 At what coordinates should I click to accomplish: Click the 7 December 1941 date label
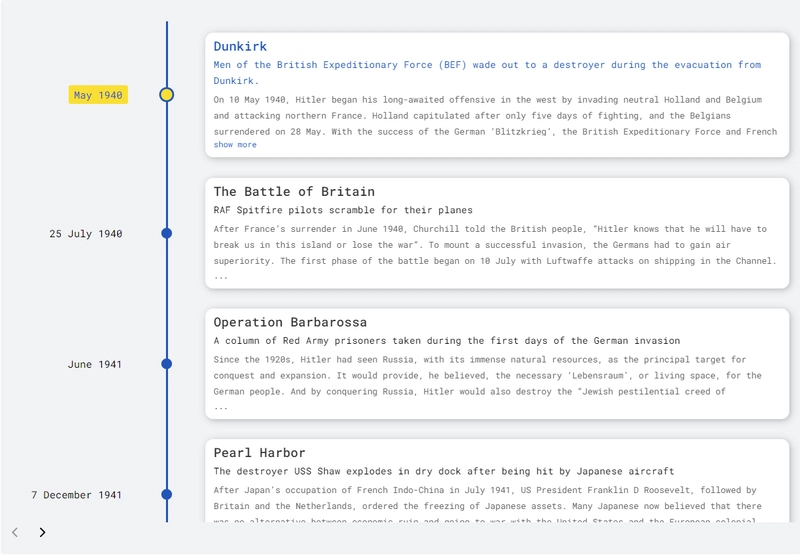(x=77, y=495)
